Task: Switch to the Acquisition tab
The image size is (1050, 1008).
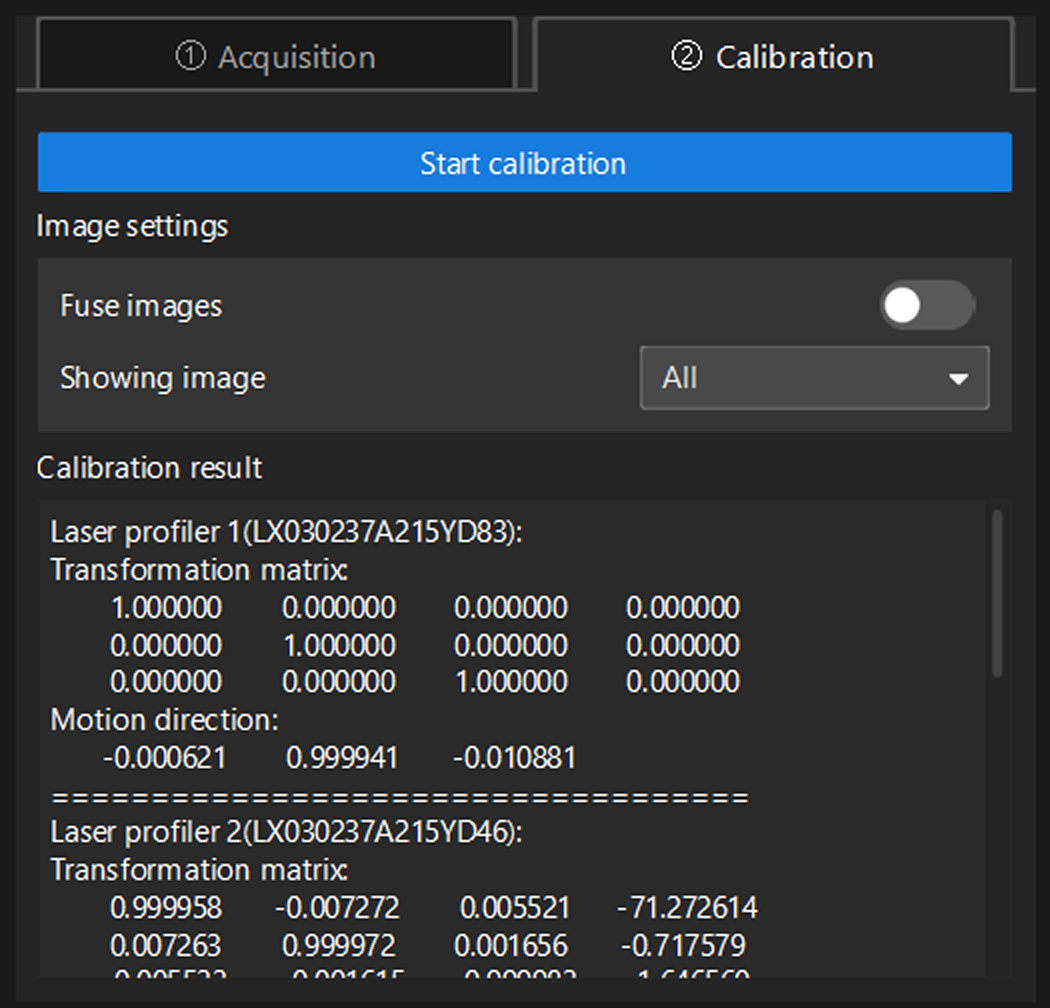Action: (275, 57)
